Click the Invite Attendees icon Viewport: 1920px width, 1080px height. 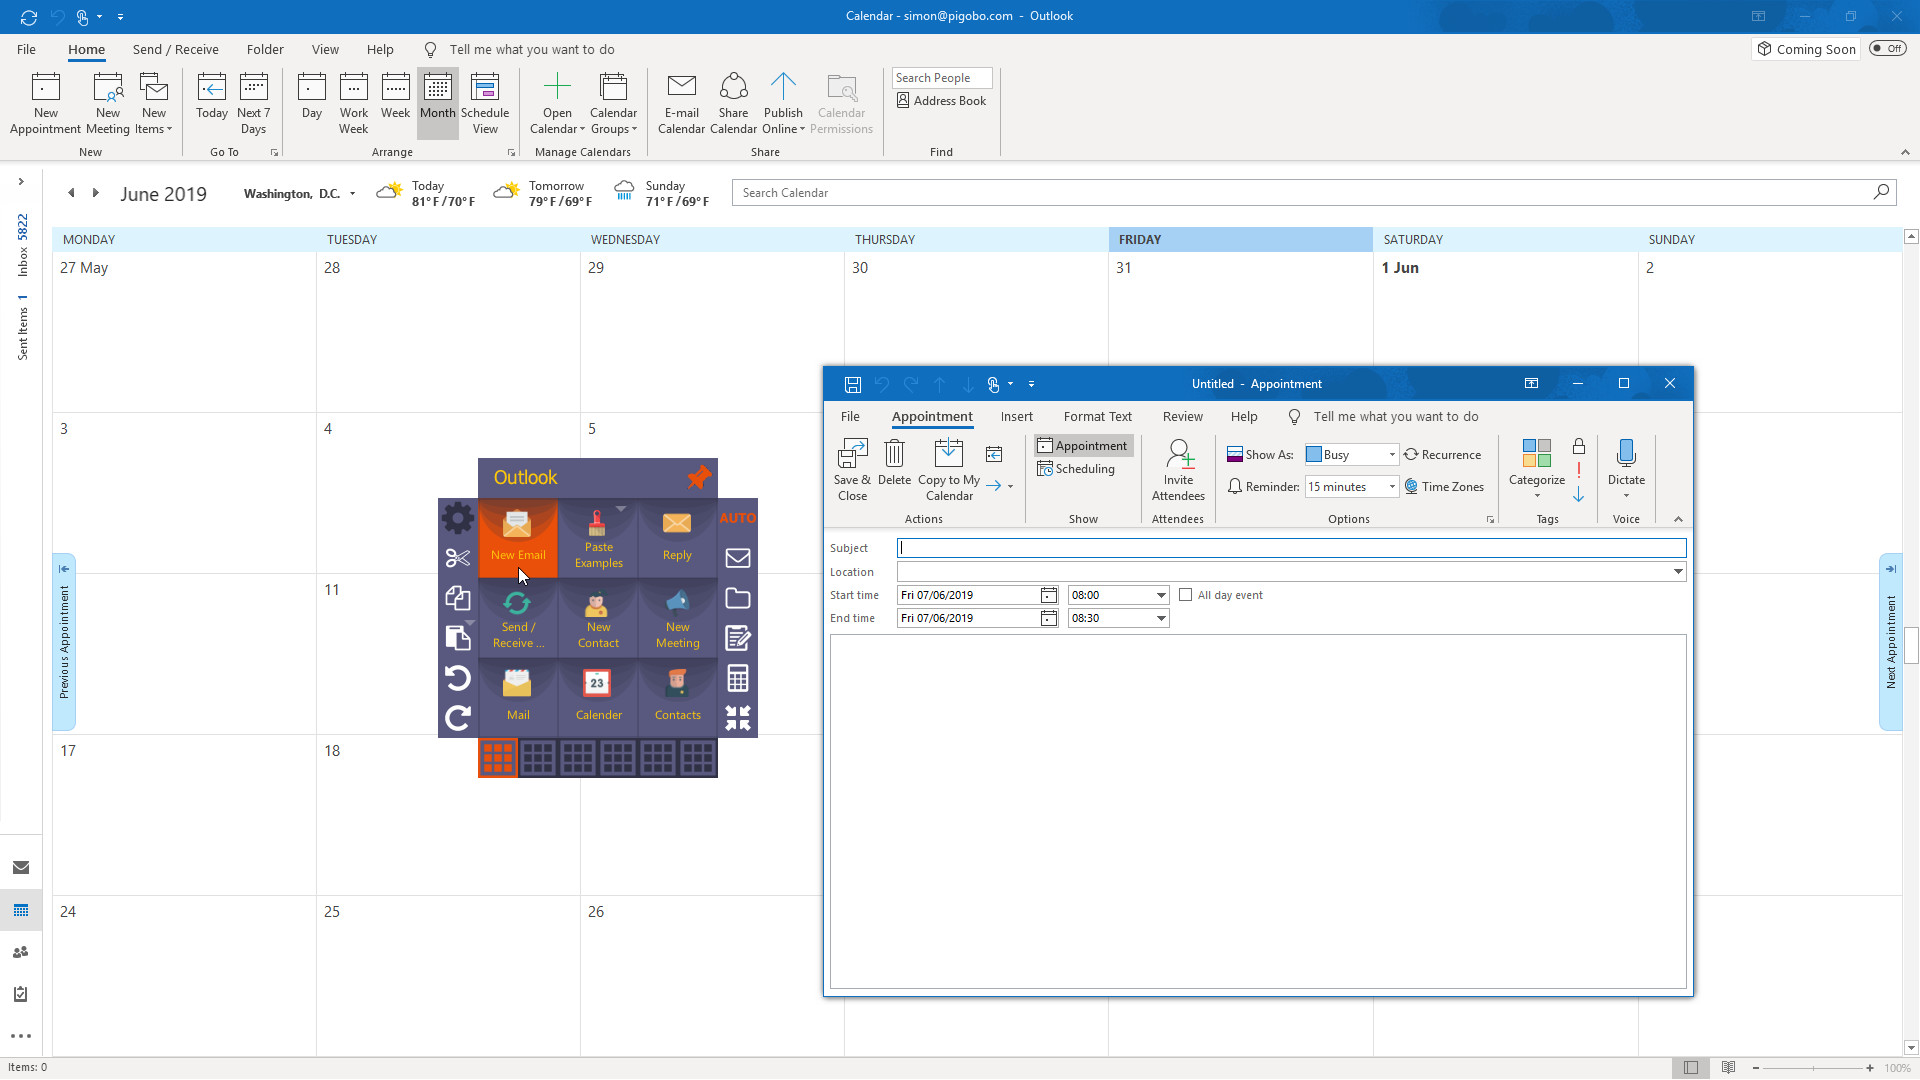pos(1178,470)
